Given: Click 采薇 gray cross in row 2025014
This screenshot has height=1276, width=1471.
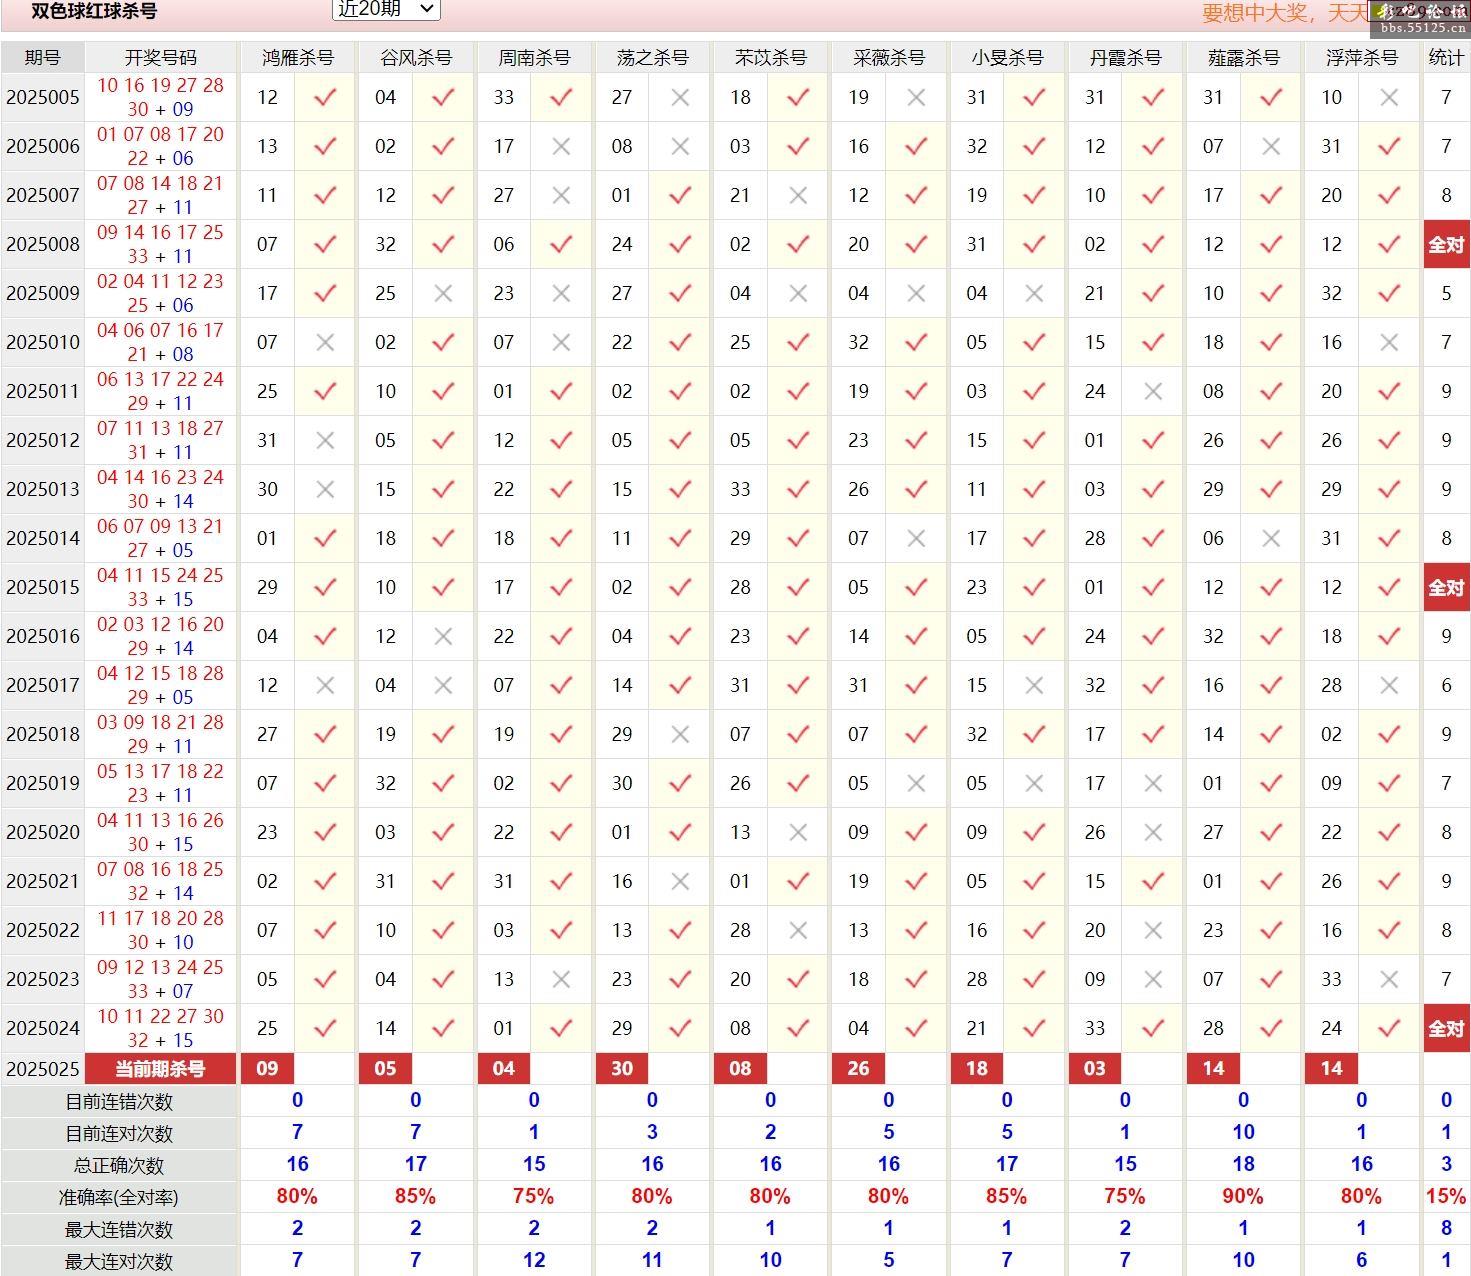Looking at the screenshot, I should point(916,538).
